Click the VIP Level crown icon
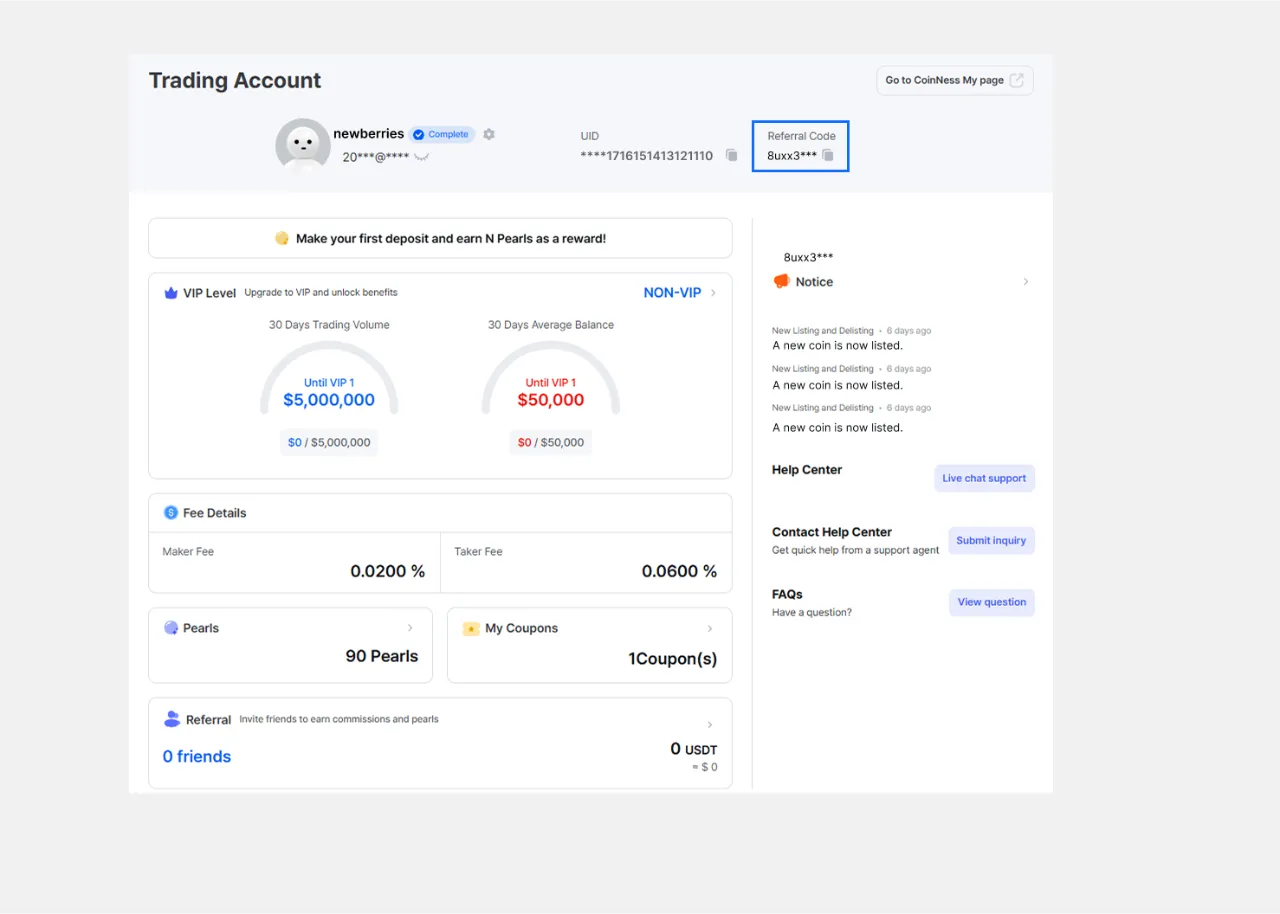The height and width of the screenshot is (914, 1280). (171, 293)
